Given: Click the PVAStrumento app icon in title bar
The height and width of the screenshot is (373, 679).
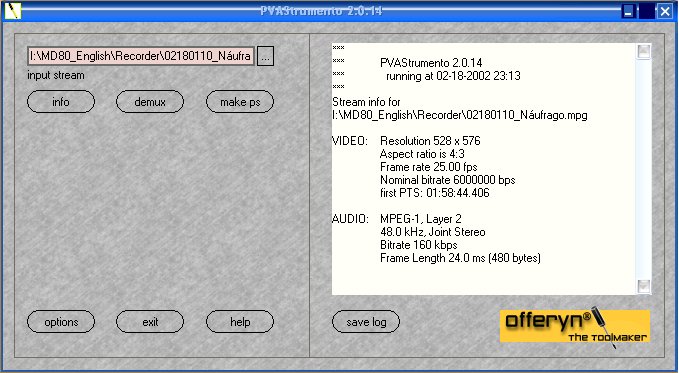Looking at the screenshot, I should coord(13,10).
